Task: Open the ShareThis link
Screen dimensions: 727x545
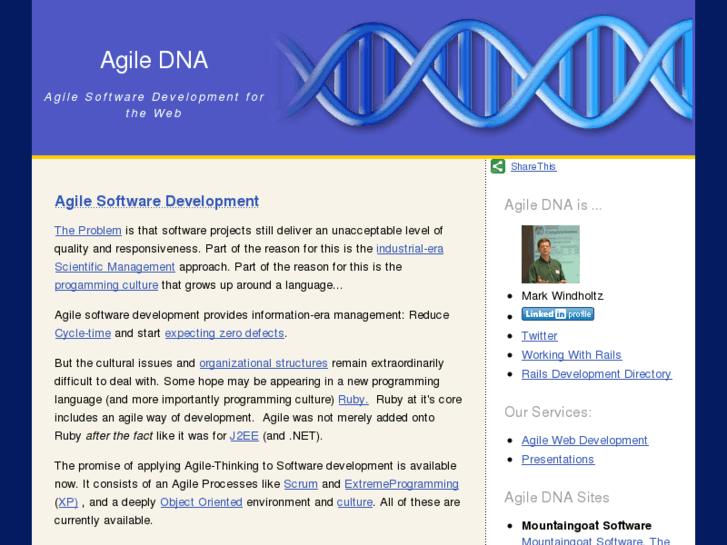Action: click(533, 167)
